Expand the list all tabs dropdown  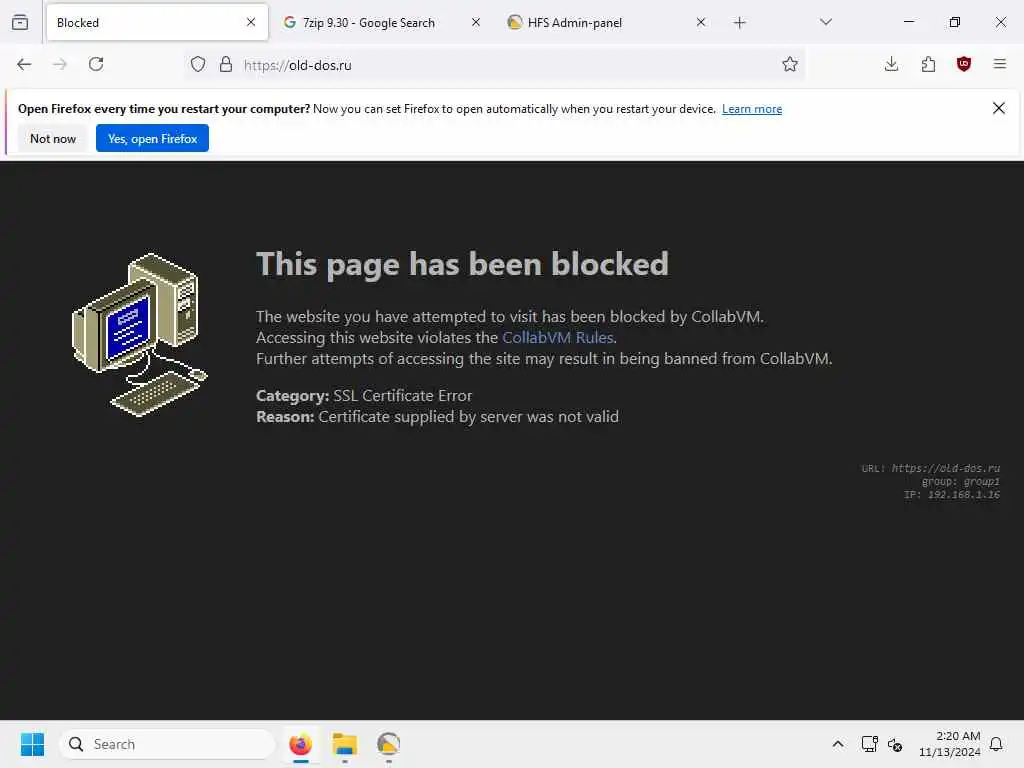(825, 22)
